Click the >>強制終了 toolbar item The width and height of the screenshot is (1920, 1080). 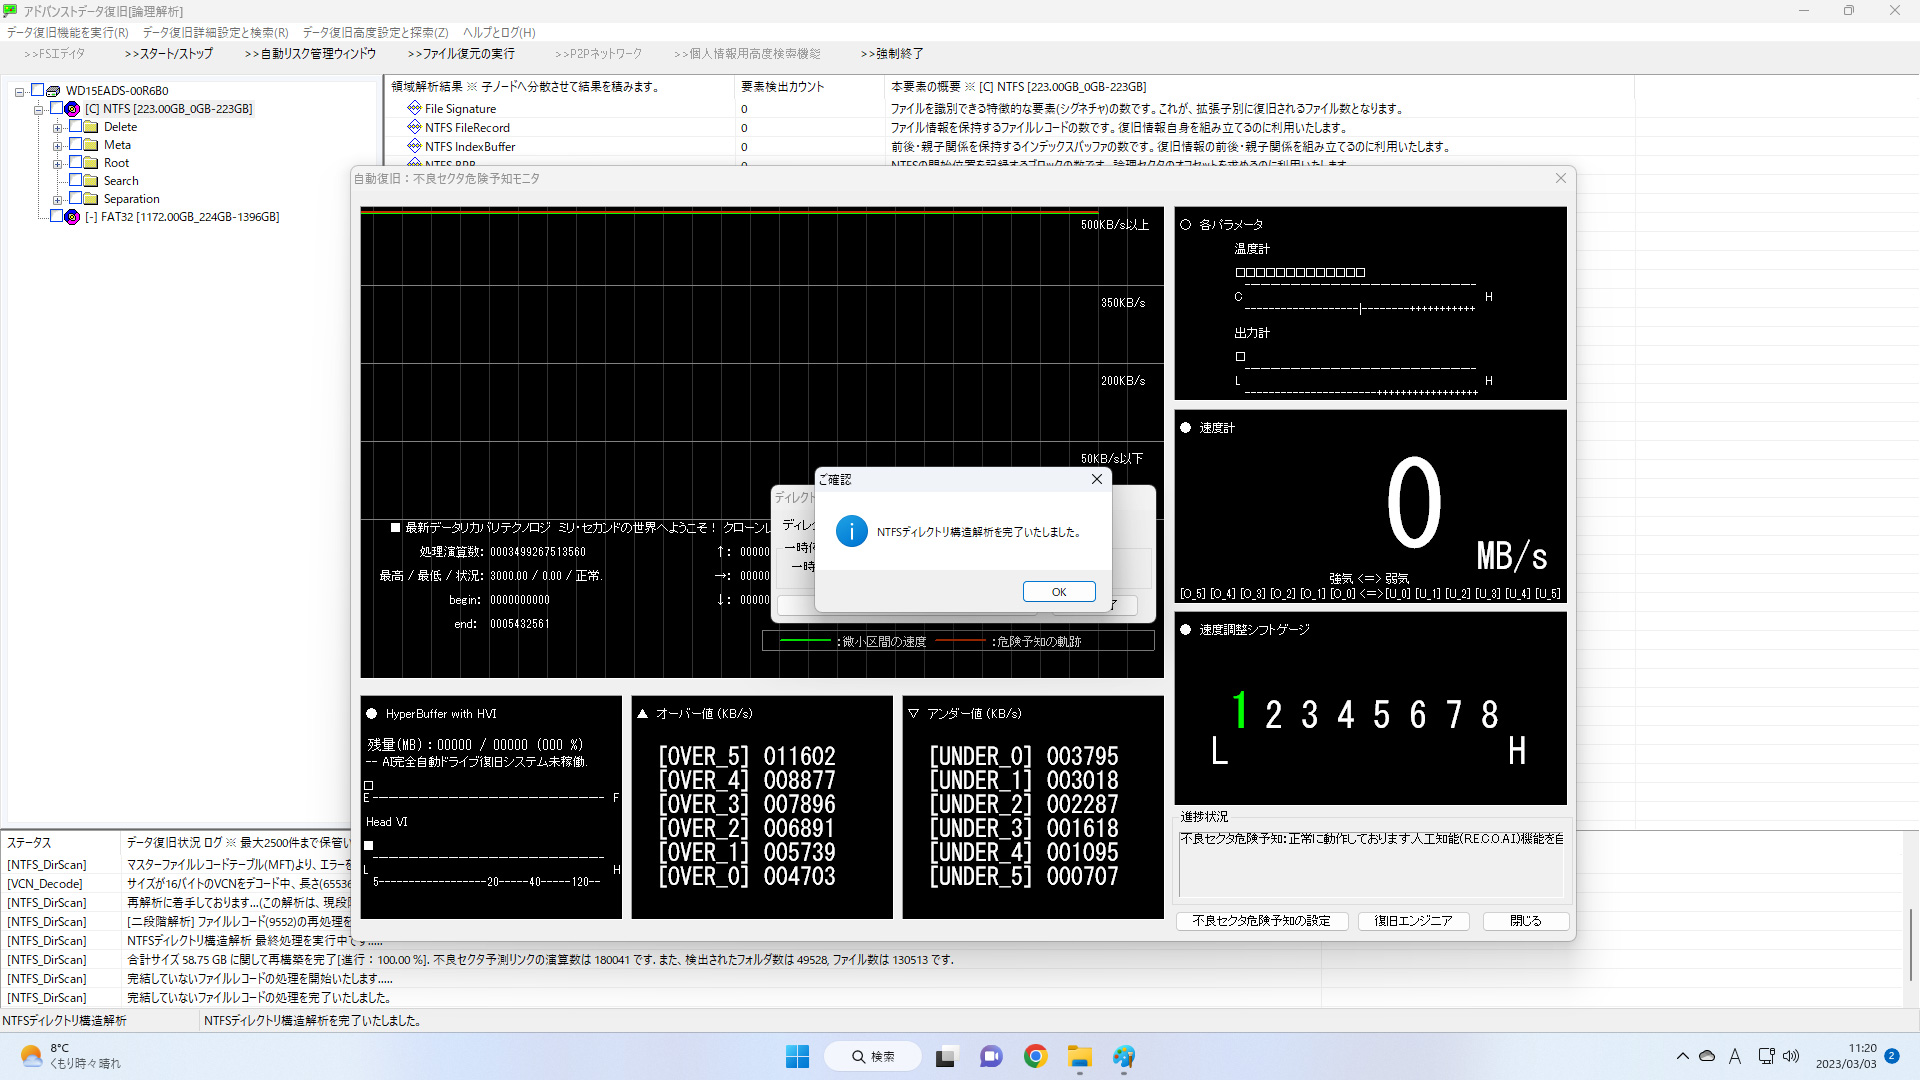892,54
